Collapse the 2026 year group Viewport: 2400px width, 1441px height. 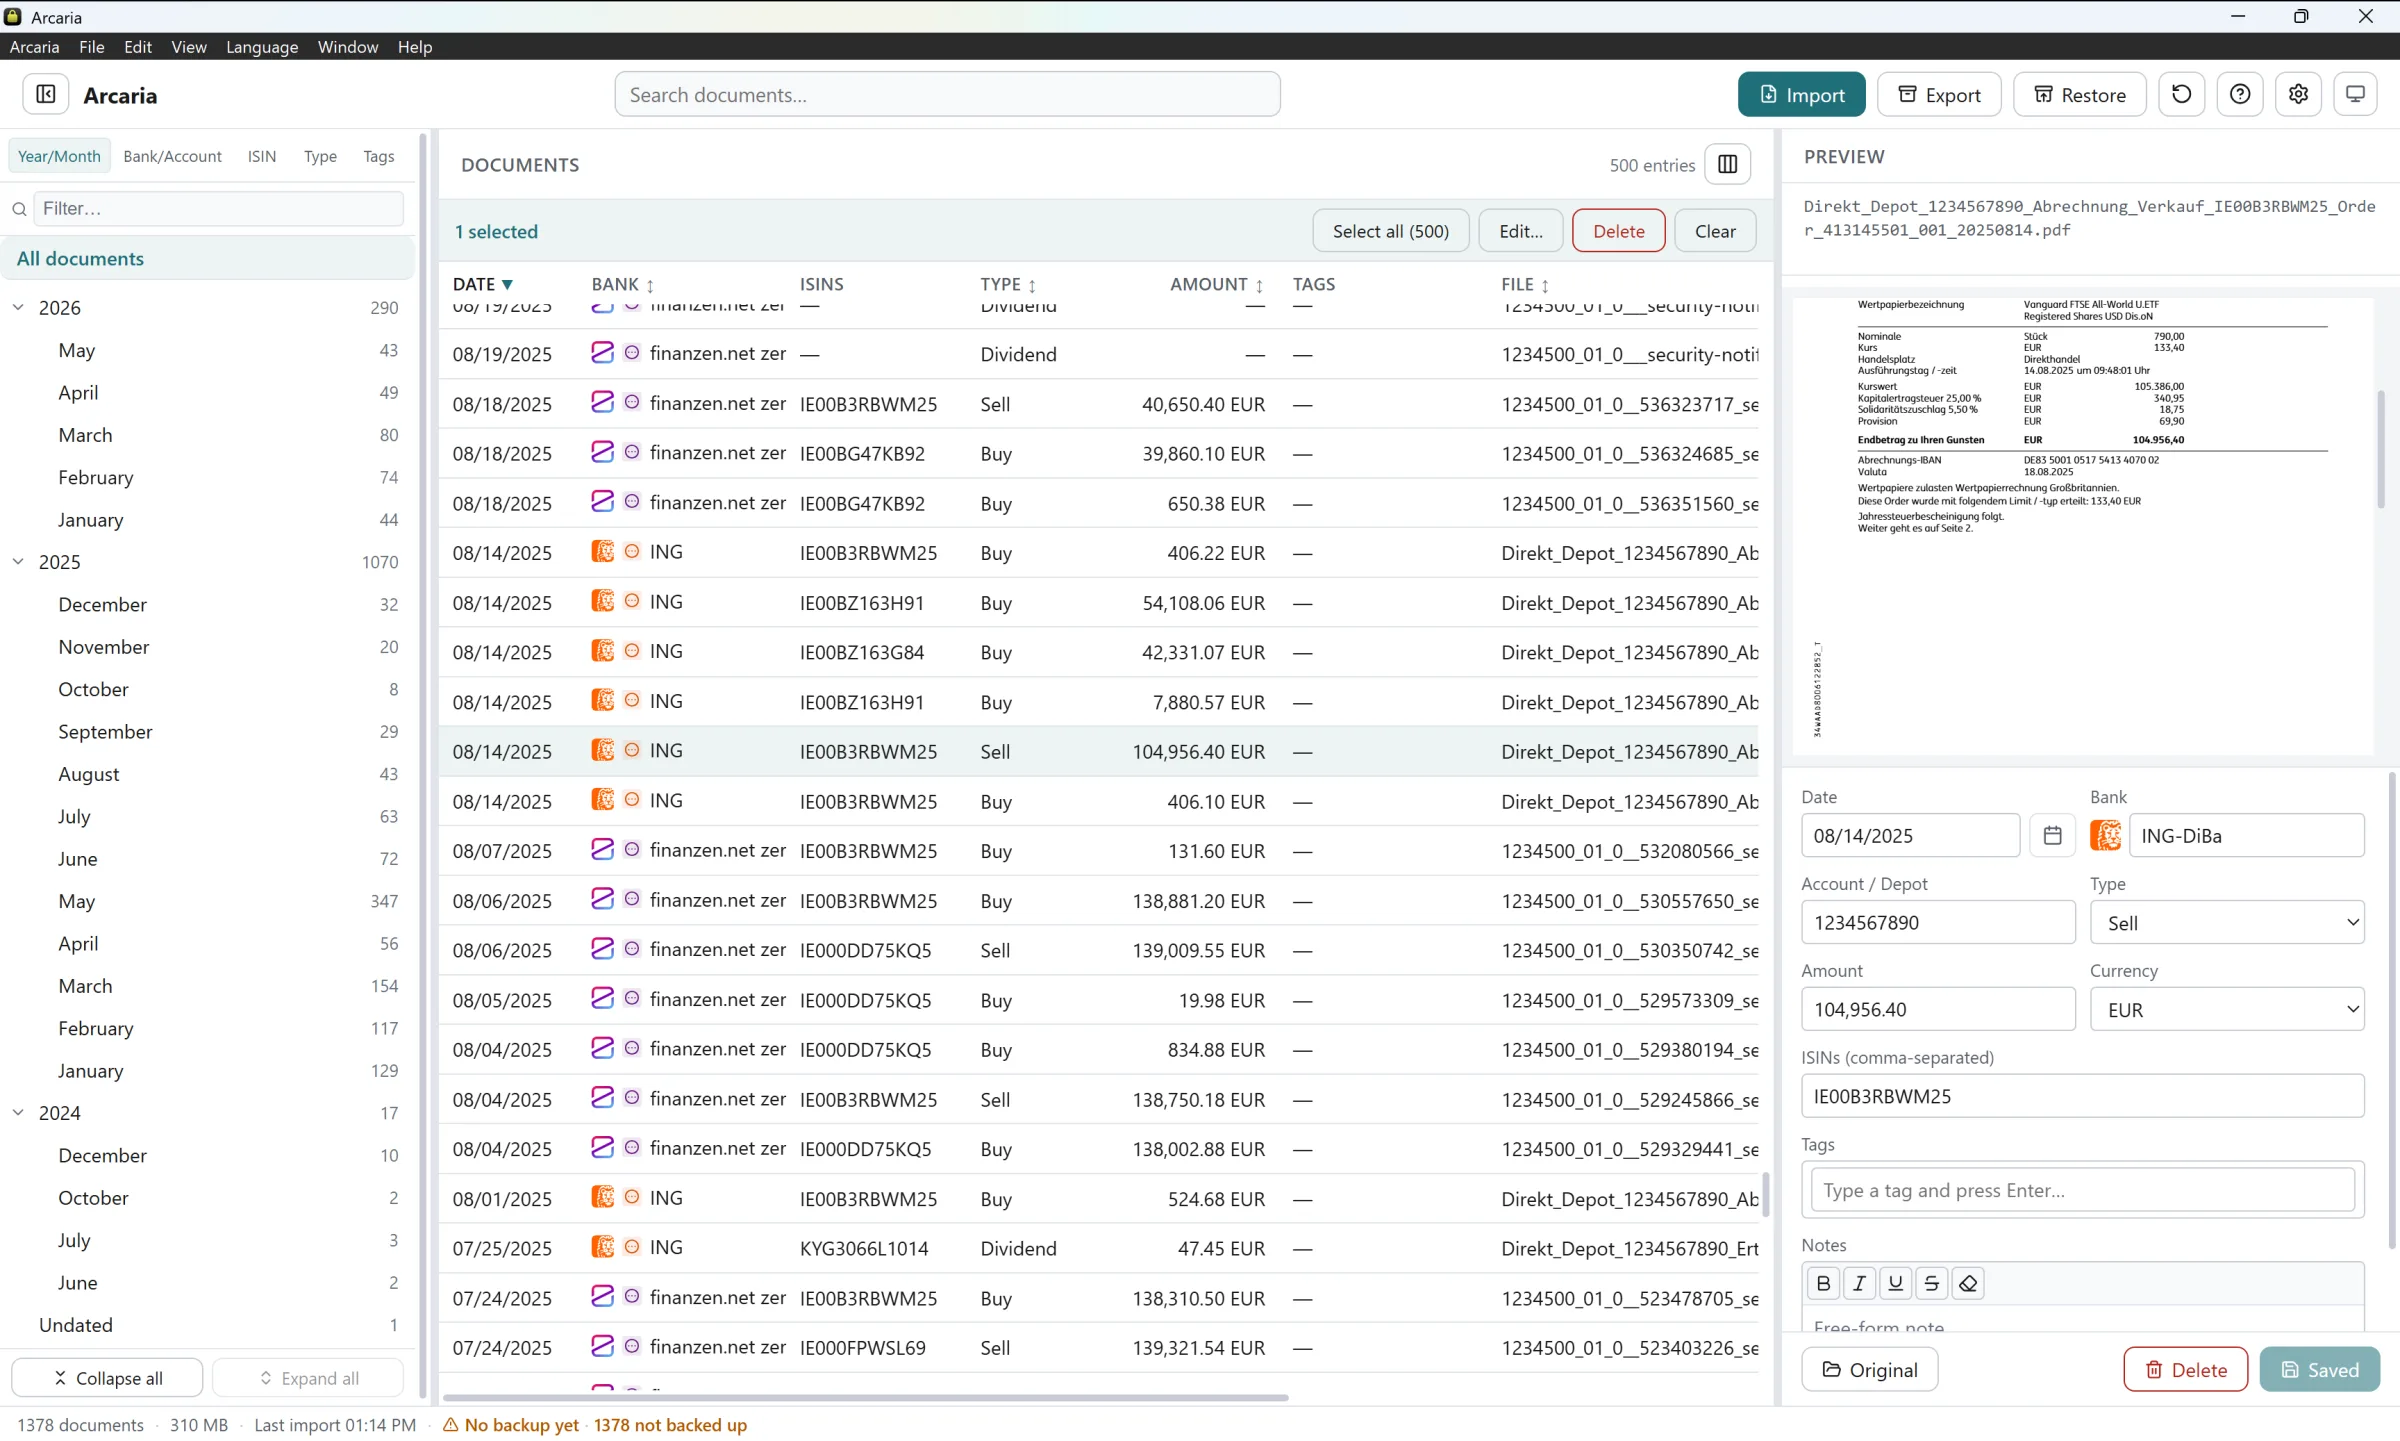point(18,307)
